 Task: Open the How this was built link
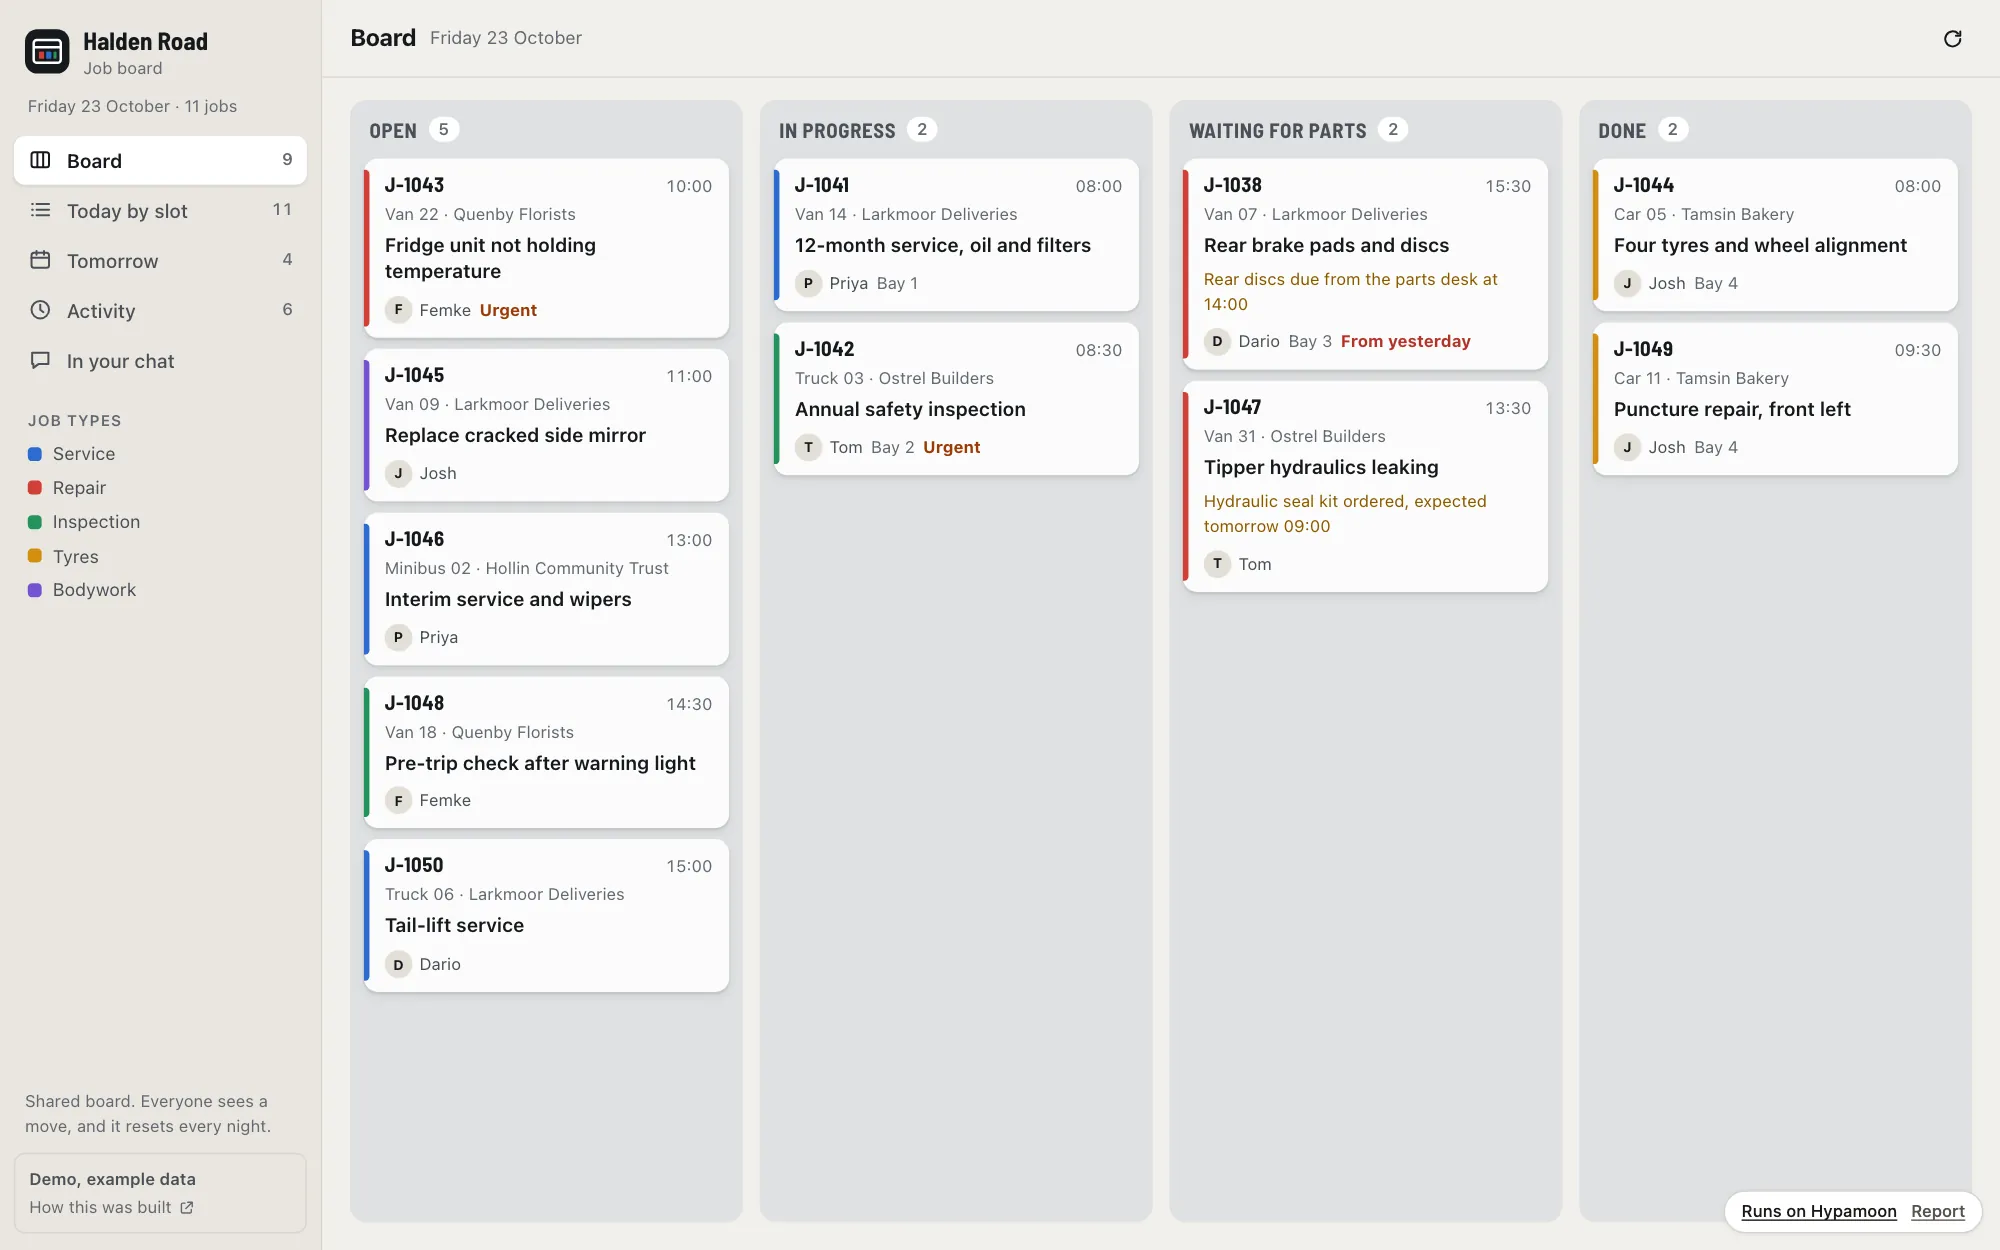point(111,1208)
